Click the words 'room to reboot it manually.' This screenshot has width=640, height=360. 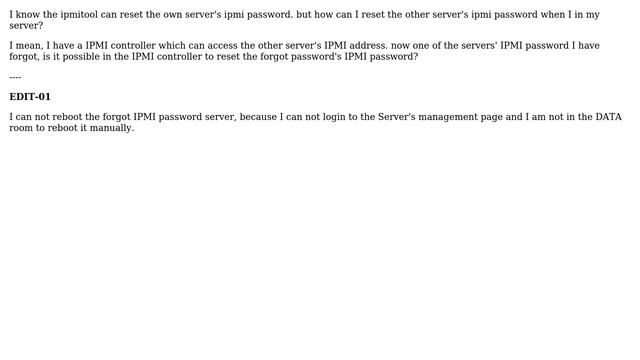[x=71, y=128]
